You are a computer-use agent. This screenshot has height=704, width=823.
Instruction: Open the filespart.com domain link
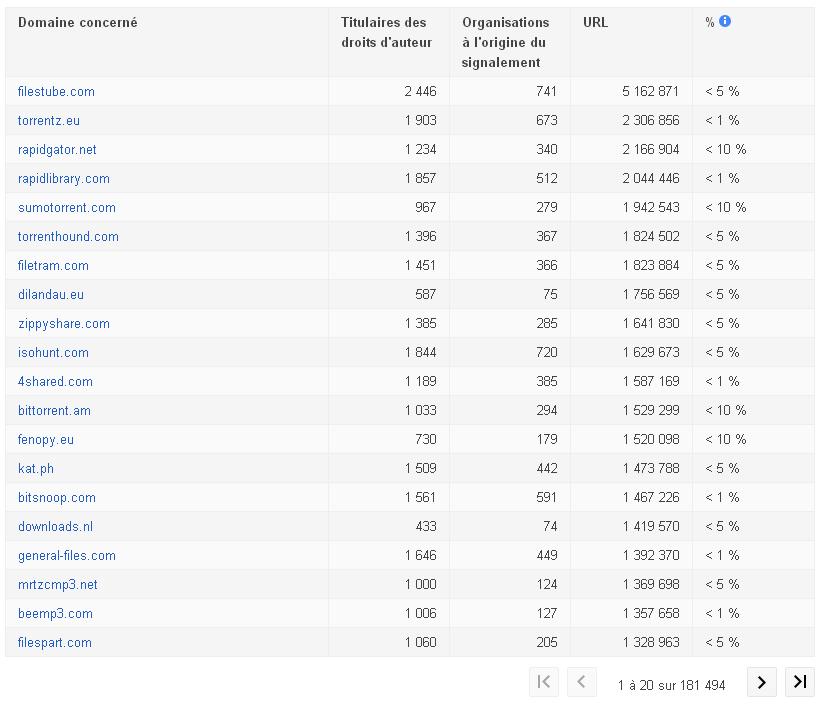[55, 643]
